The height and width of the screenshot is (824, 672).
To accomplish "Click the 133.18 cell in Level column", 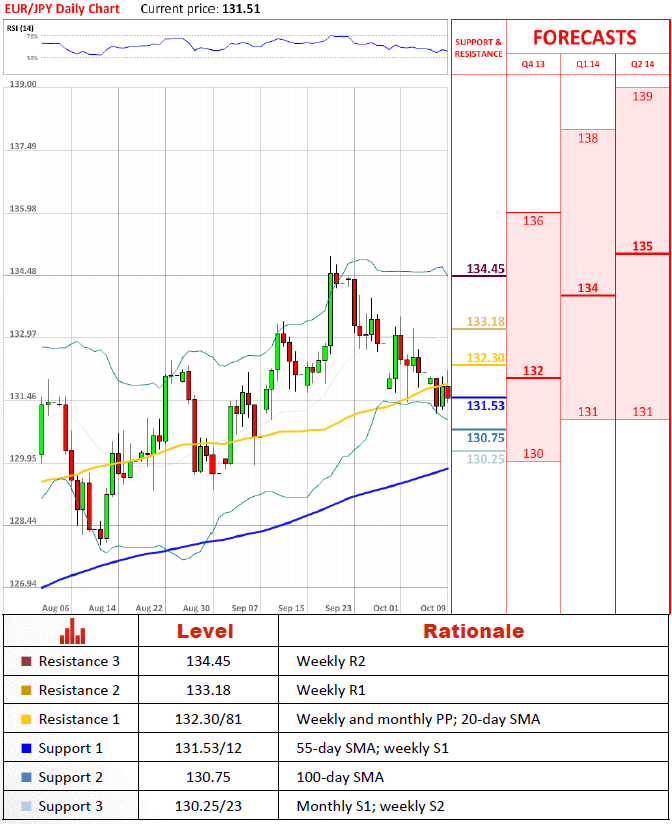I will point(208,690).
